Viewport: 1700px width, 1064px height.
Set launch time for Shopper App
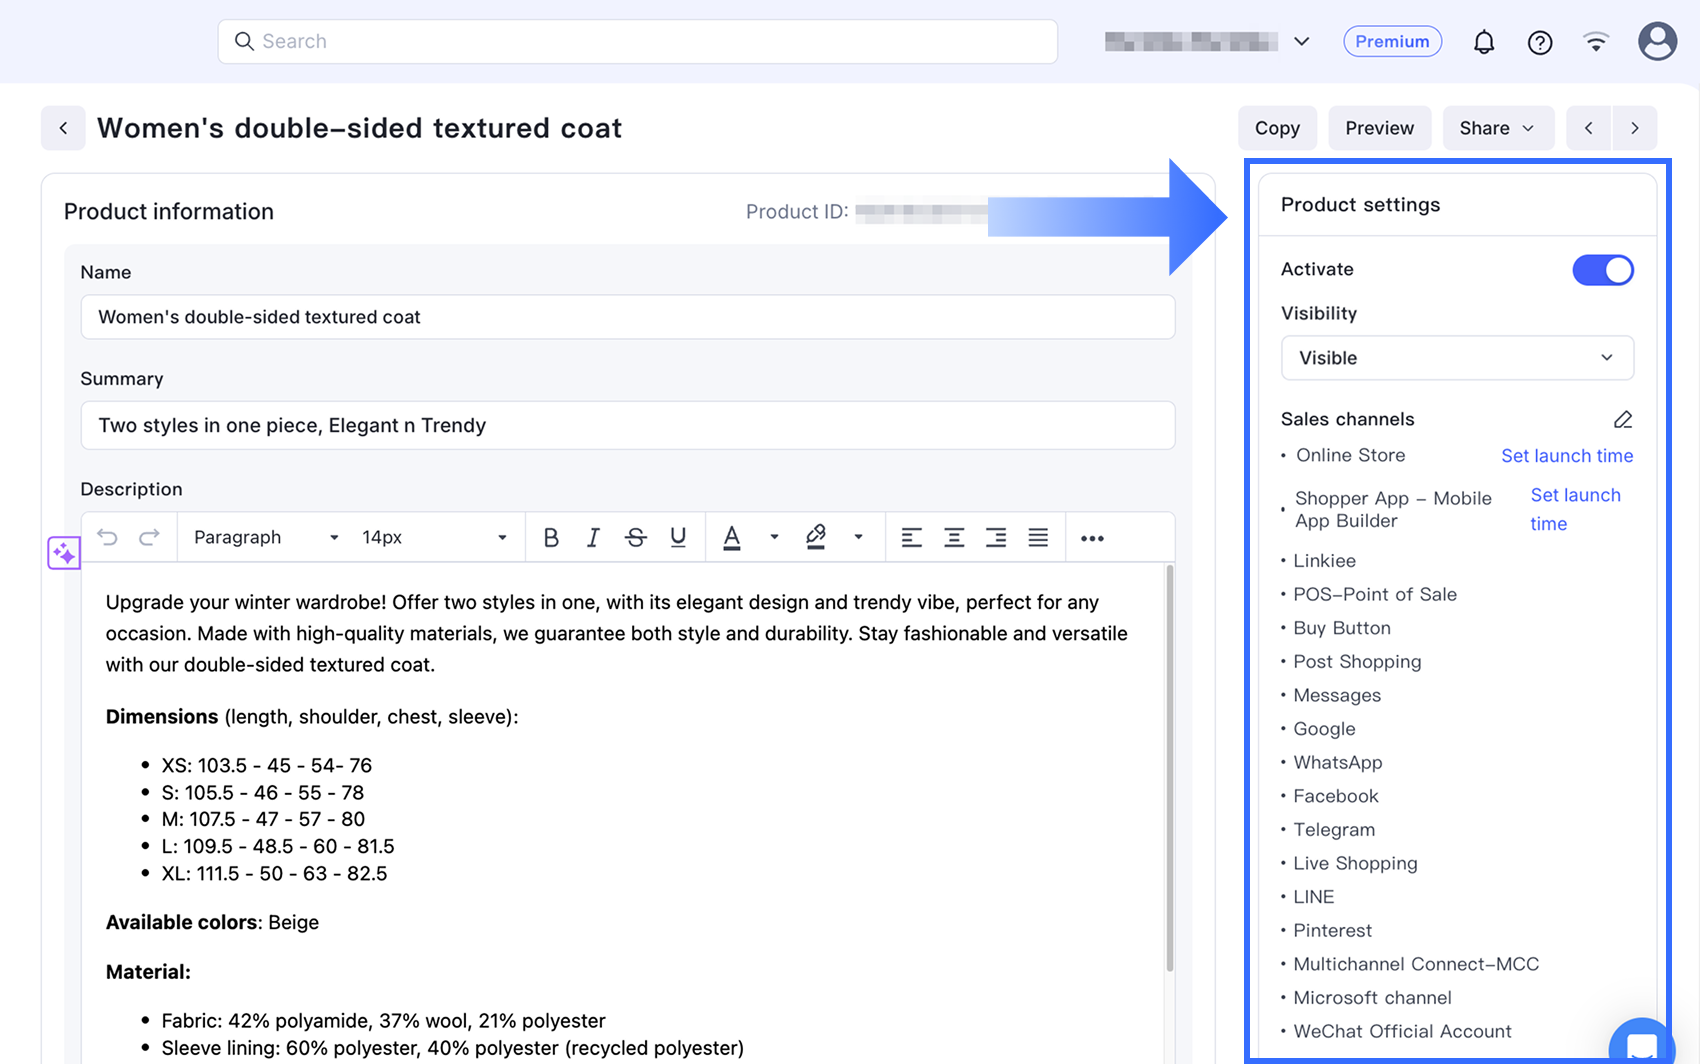[1575, 509]
